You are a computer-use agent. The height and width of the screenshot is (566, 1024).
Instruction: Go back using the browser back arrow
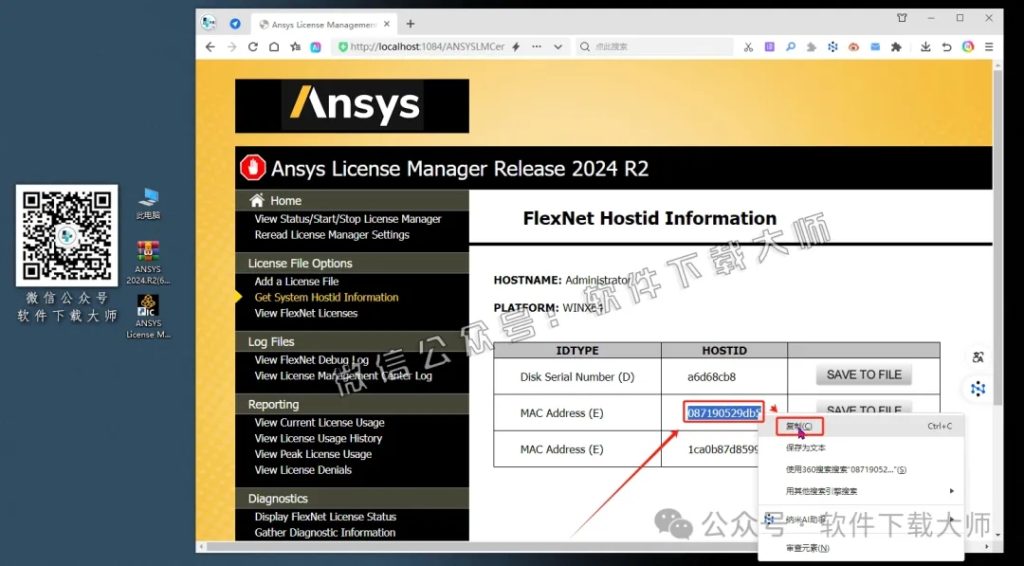pos(210,47)
